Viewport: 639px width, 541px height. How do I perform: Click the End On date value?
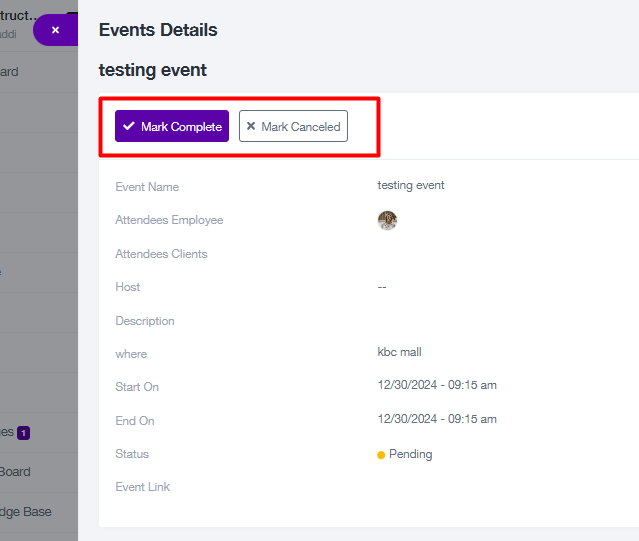(x=437, y=419)
